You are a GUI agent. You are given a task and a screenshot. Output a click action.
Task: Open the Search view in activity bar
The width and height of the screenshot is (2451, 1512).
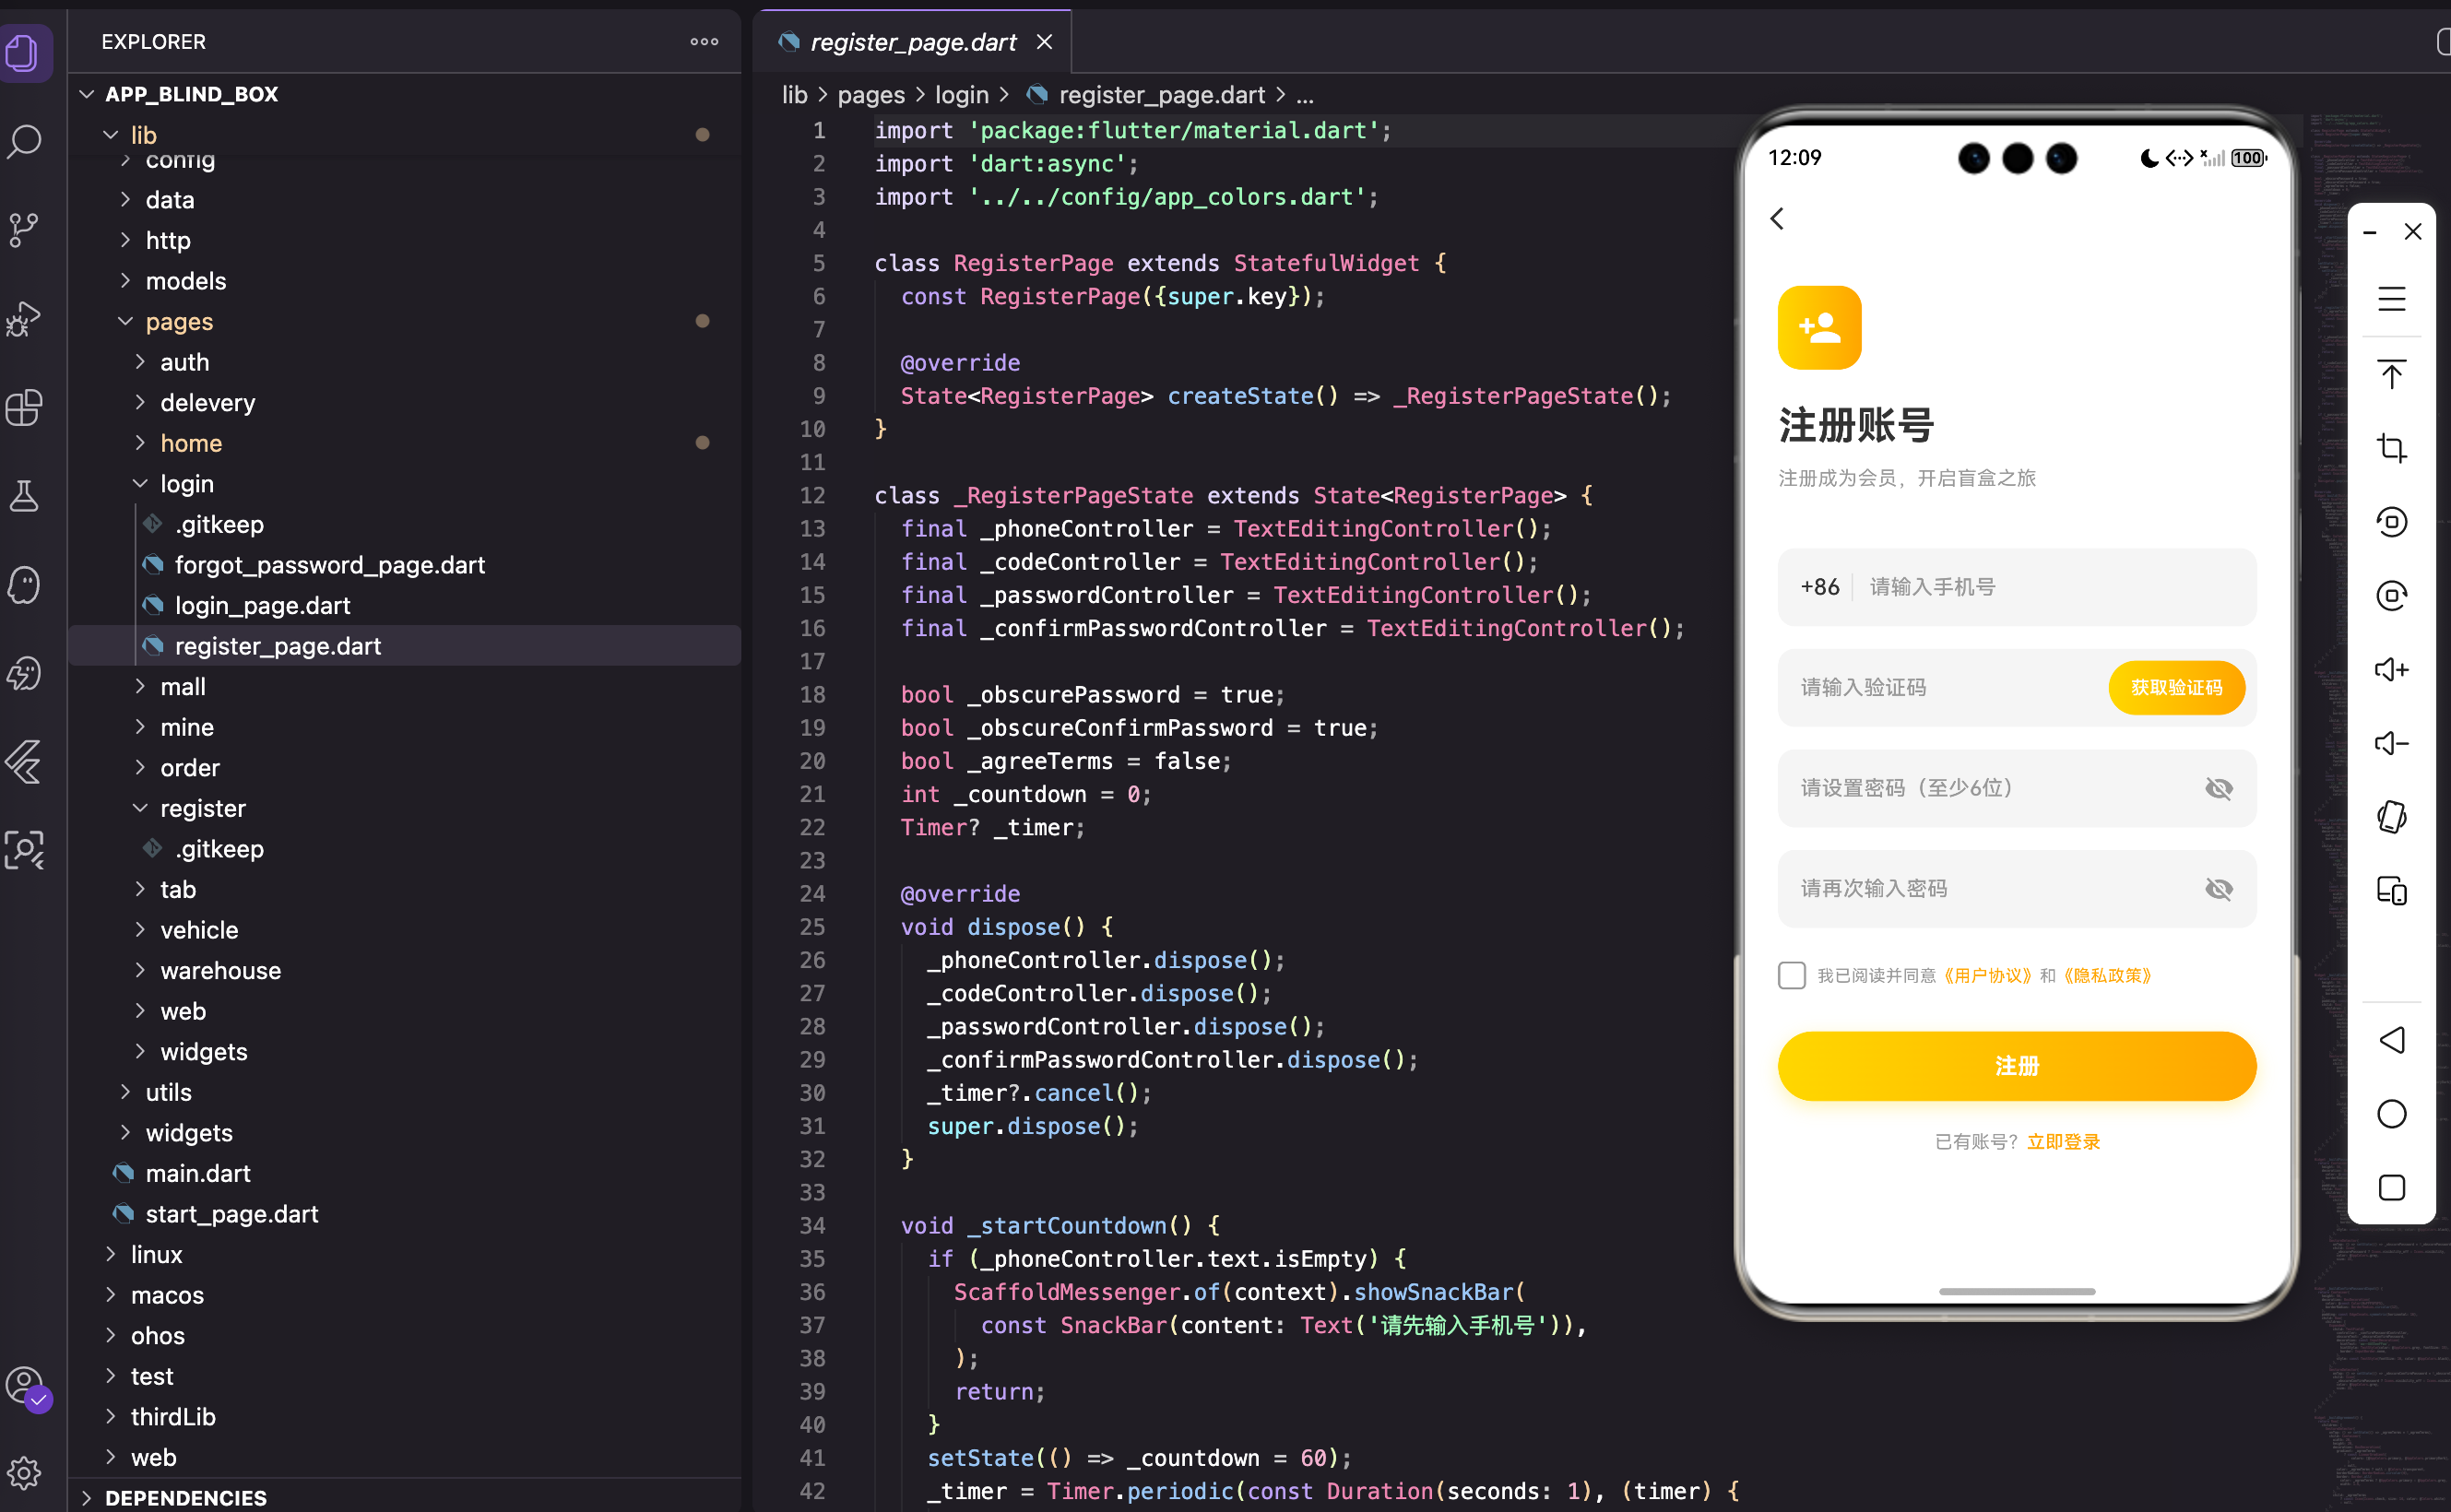25,141
